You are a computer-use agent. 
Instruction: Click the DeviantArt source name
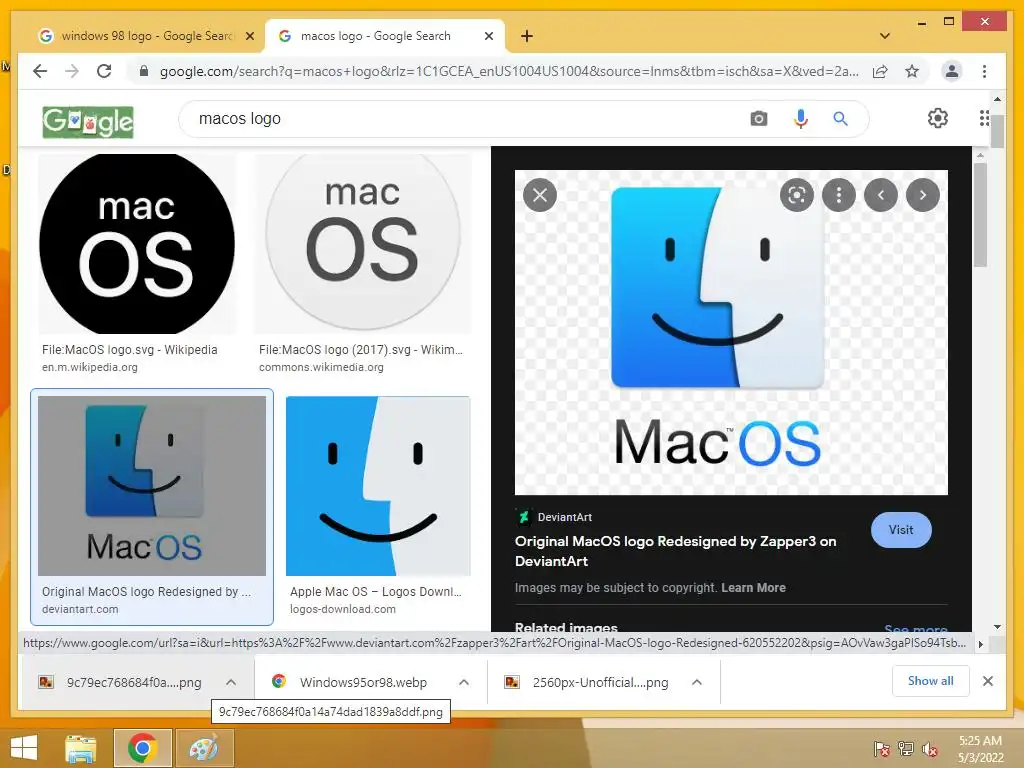click(564, 517)
